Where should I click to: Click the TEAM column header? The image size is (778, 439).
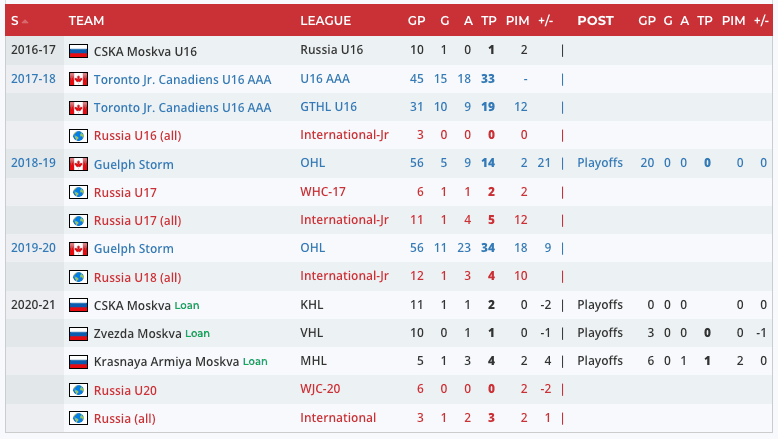87,20
